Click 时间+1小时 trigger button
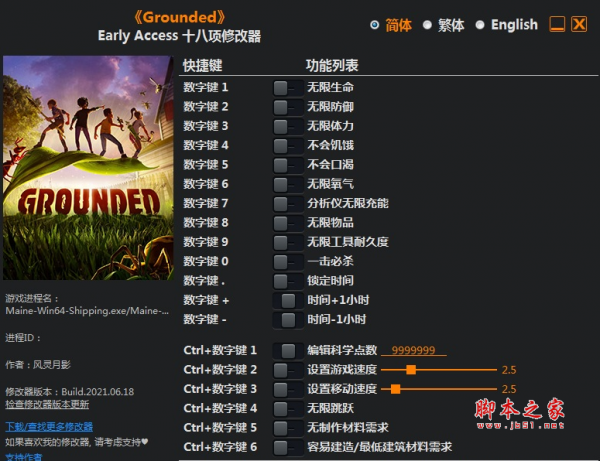 click(x=288, y=300)
